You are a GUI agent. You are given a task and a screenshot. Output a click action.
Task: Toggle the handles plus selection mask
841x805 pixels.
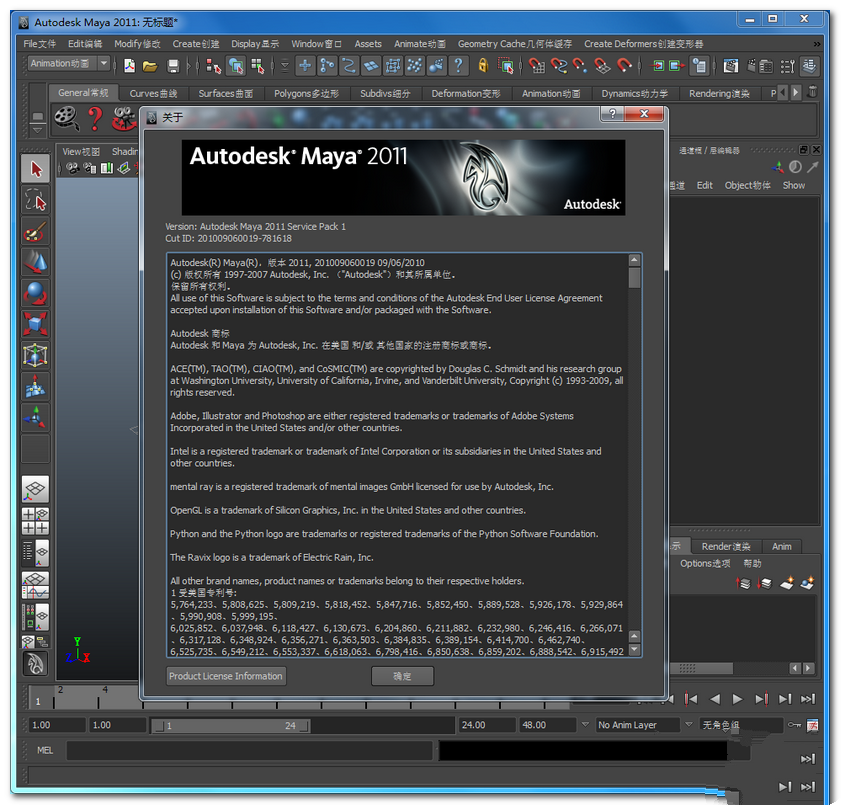305,65
